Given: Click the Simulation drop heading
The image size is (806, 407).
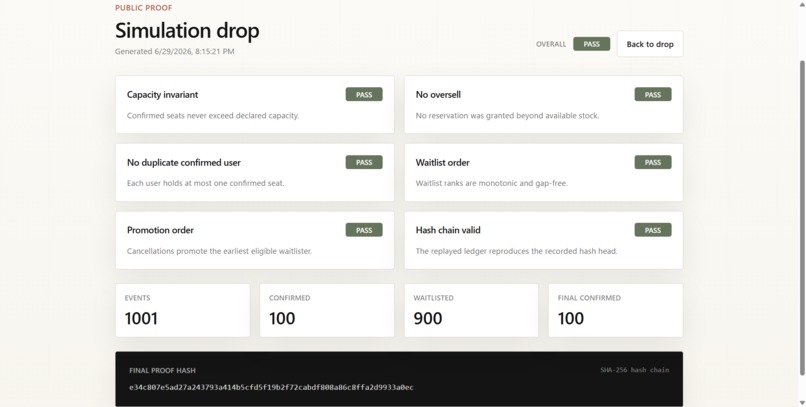Looking at the screenshot, I should click(x=187, y=31).
